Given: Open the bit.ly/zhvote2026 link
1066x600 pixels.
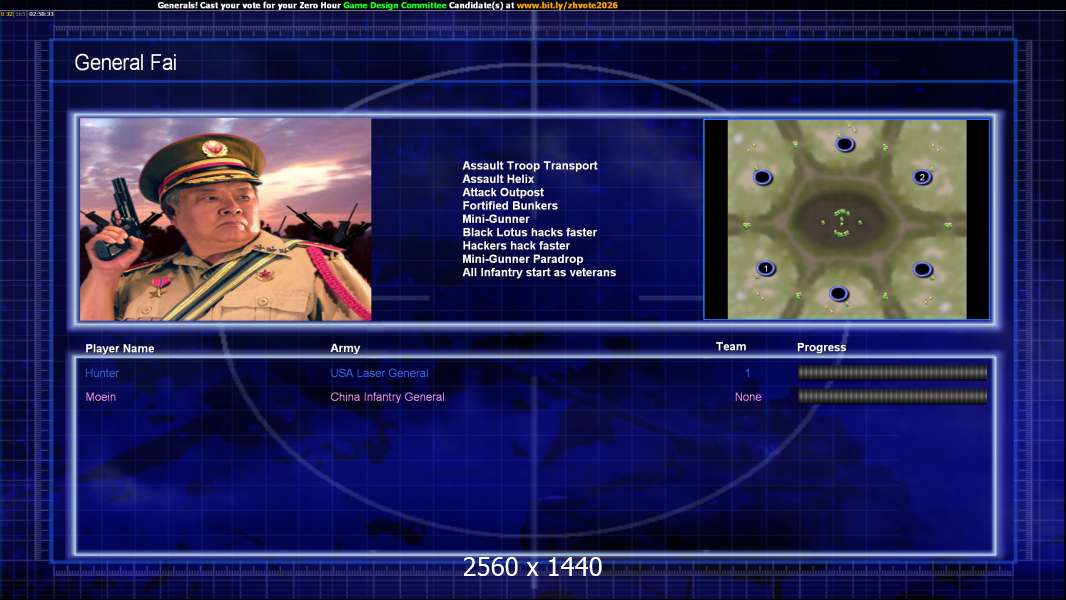Looking at the screenshot, I should [567, 5].
